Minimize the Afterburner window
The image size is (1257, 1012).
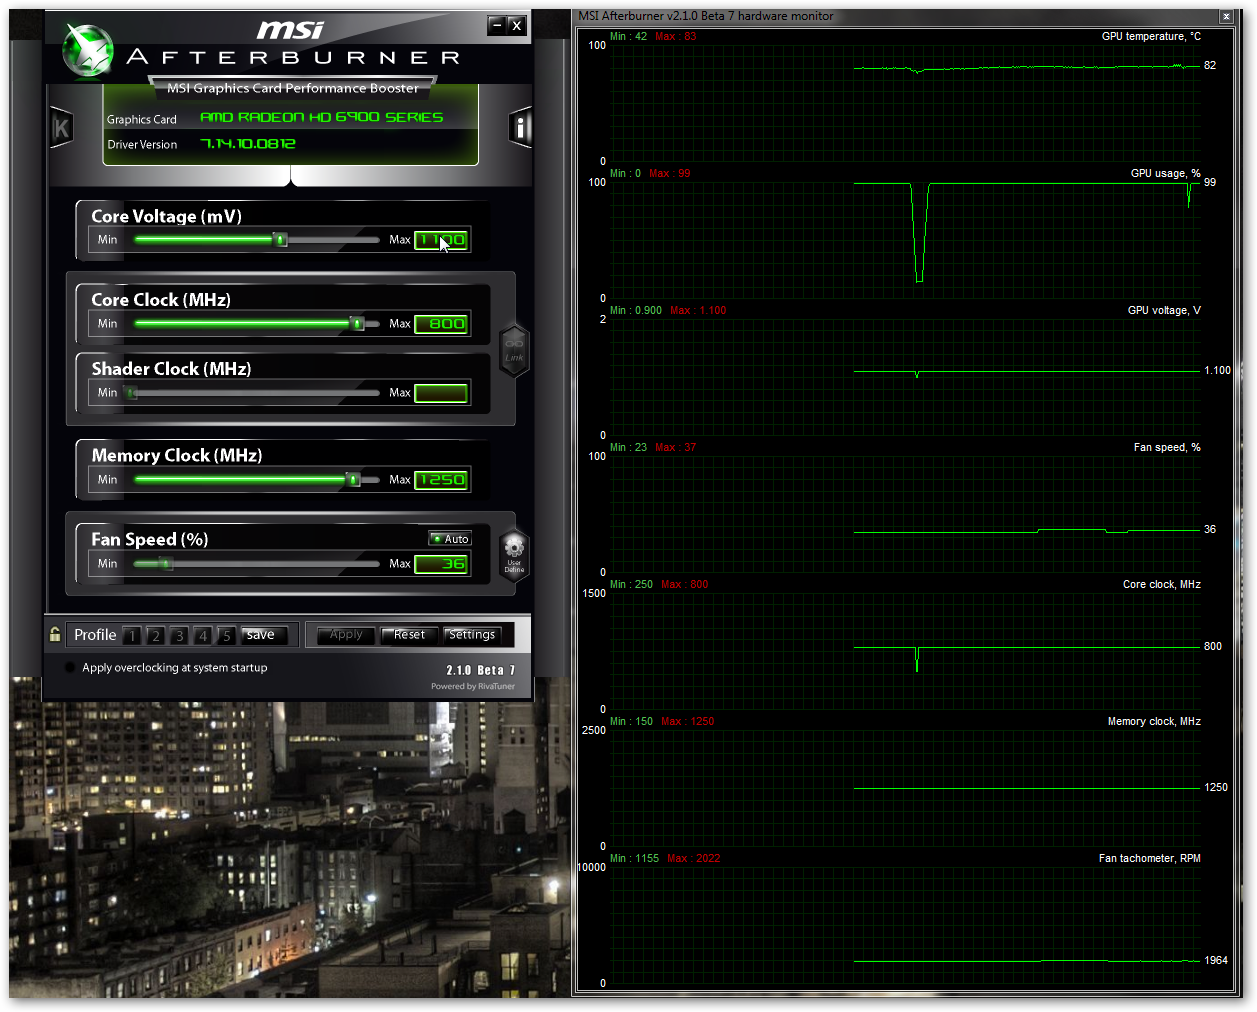496,25
